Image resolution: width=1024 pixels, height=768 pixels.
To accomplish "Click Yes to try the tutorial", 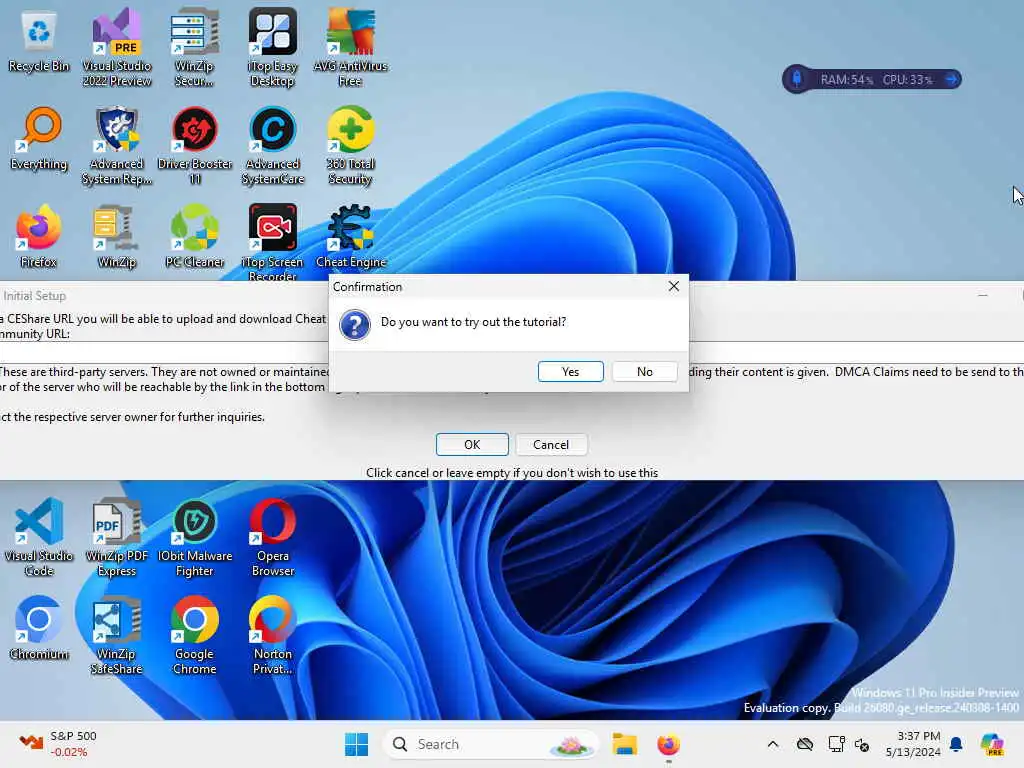I will click(x=570, y=372).
